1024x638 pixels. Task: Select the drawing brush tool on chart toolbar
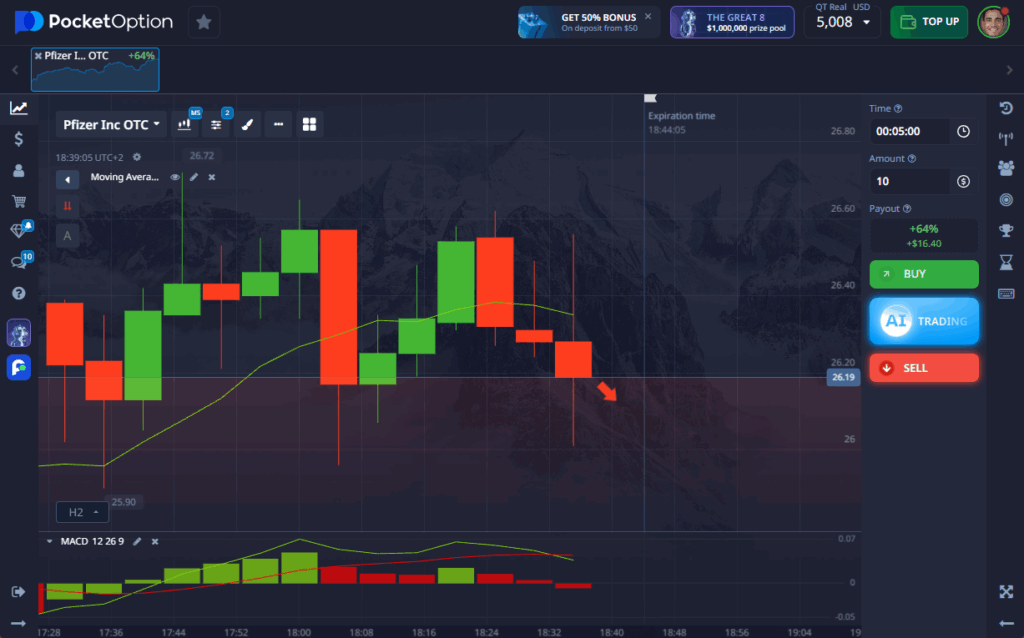click(x=247, y=124)
